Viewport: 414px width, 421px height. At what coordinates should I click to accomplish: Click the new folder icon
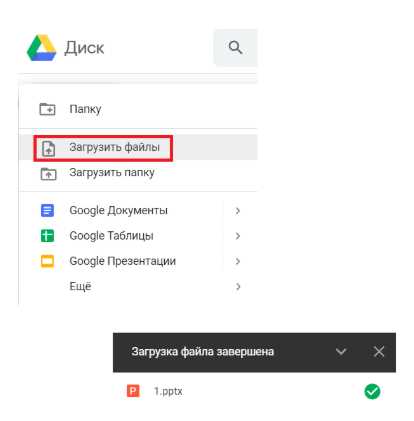[47, 109]
